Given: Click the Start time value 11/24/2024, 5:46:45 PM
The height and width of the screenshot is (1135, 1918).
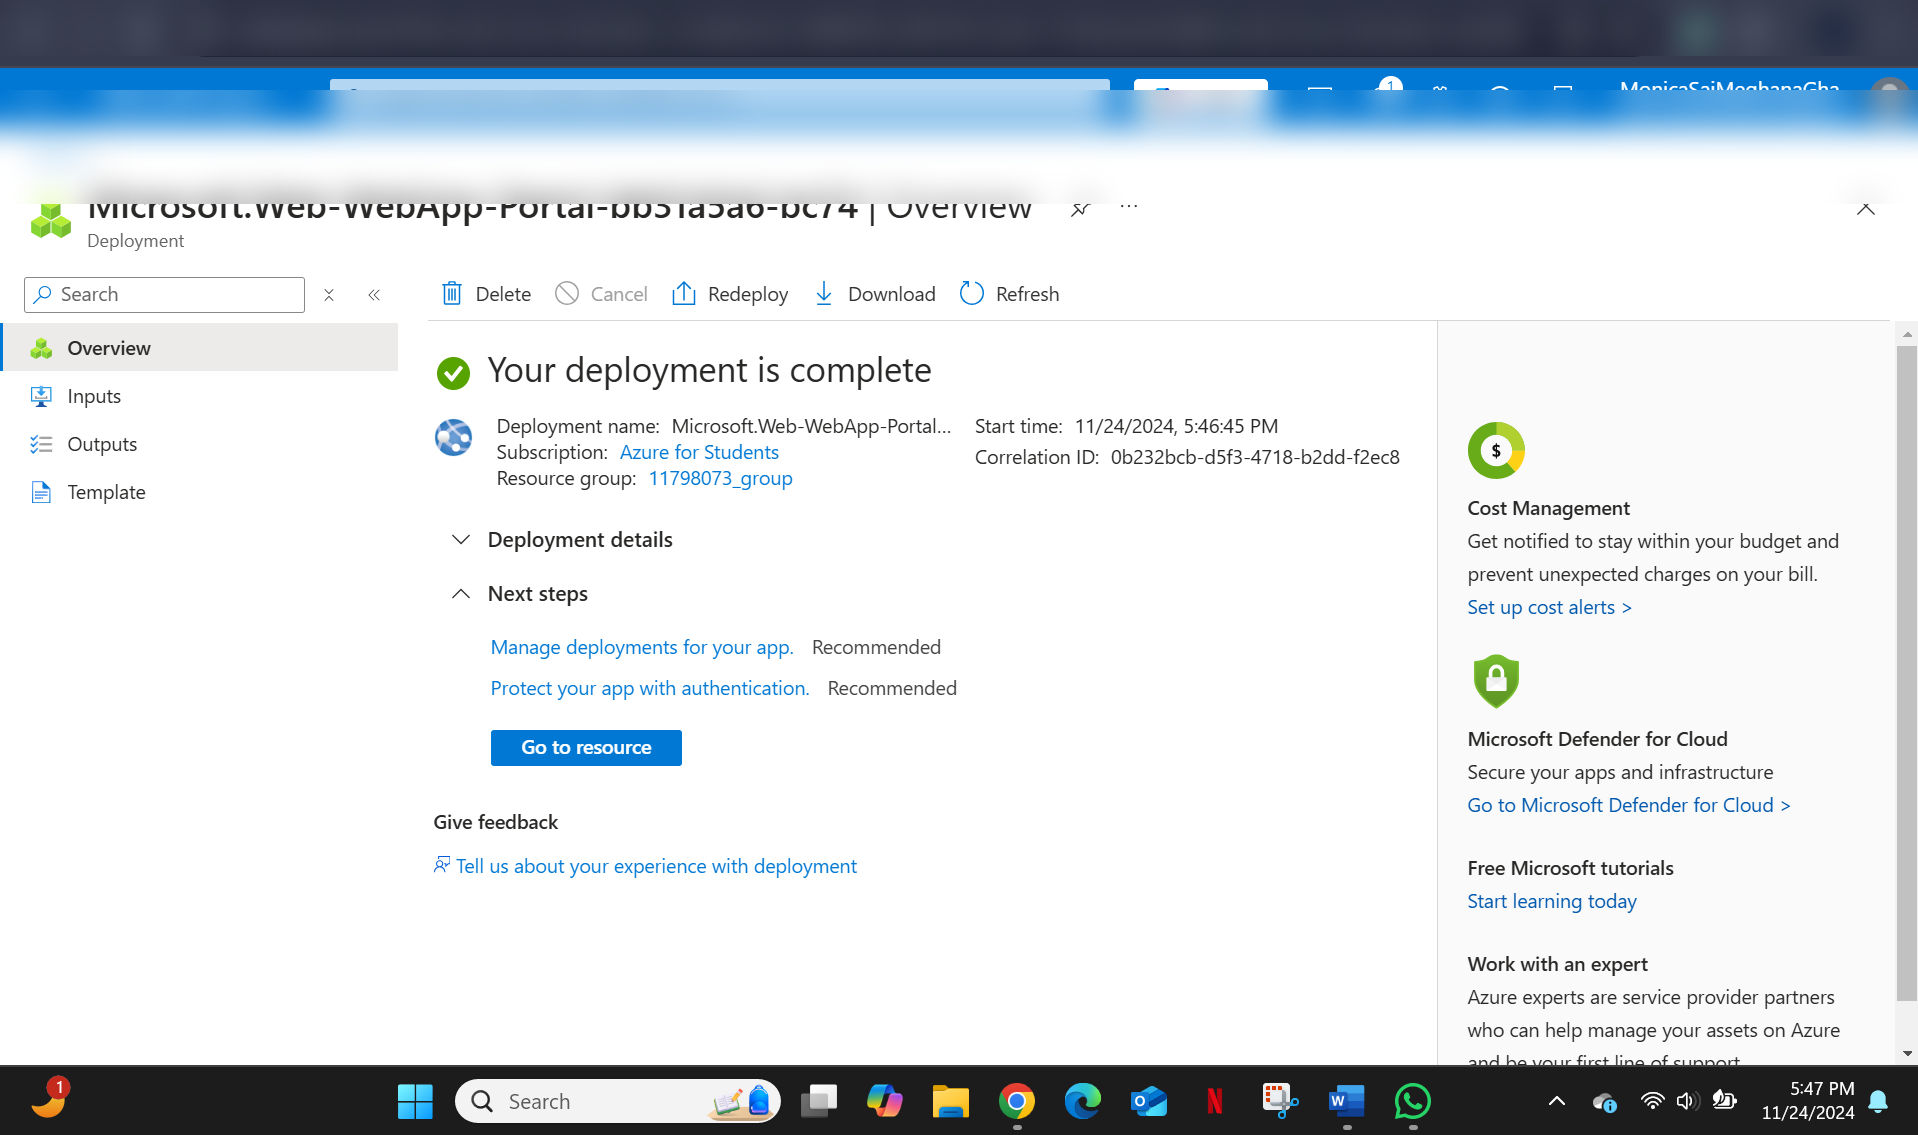Looking at the screenshot, I should 1176,426.
